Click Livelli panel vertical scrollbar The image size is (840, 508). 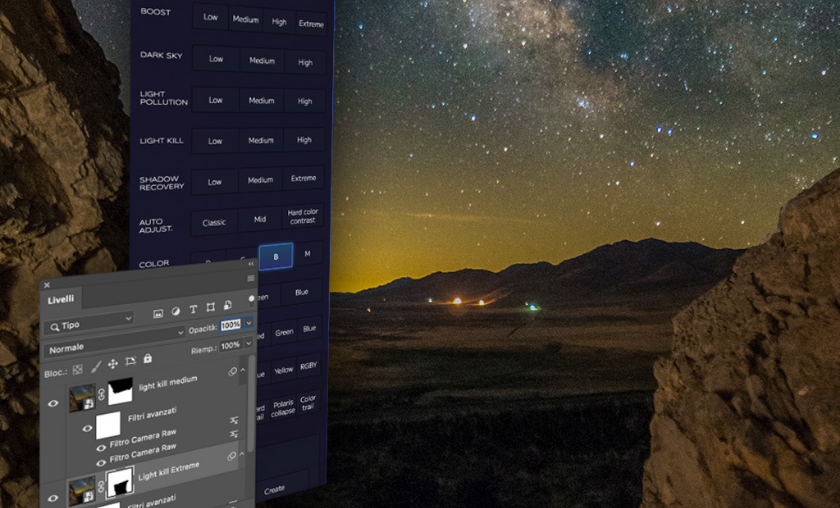click(x=250, y=405)
